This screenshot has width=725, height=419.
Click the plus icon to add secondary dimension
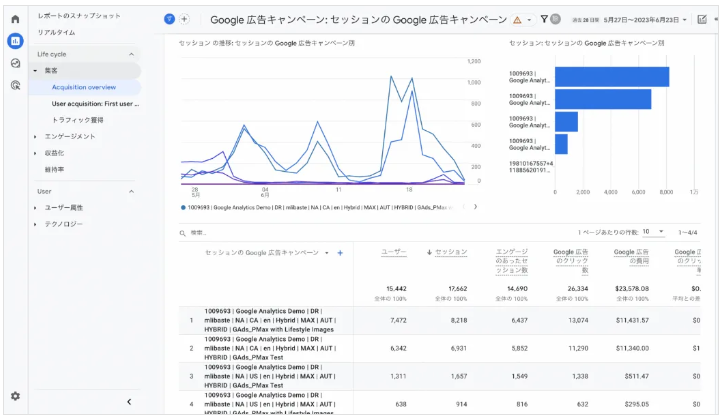click(x=340, y=253)
